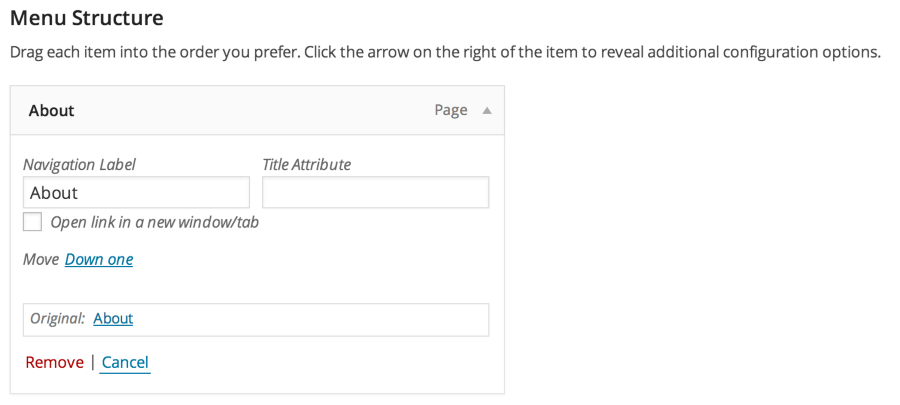Select the Menu Structure heading
This screenshot has height=405, width=900.
click(x=86, y=19)
